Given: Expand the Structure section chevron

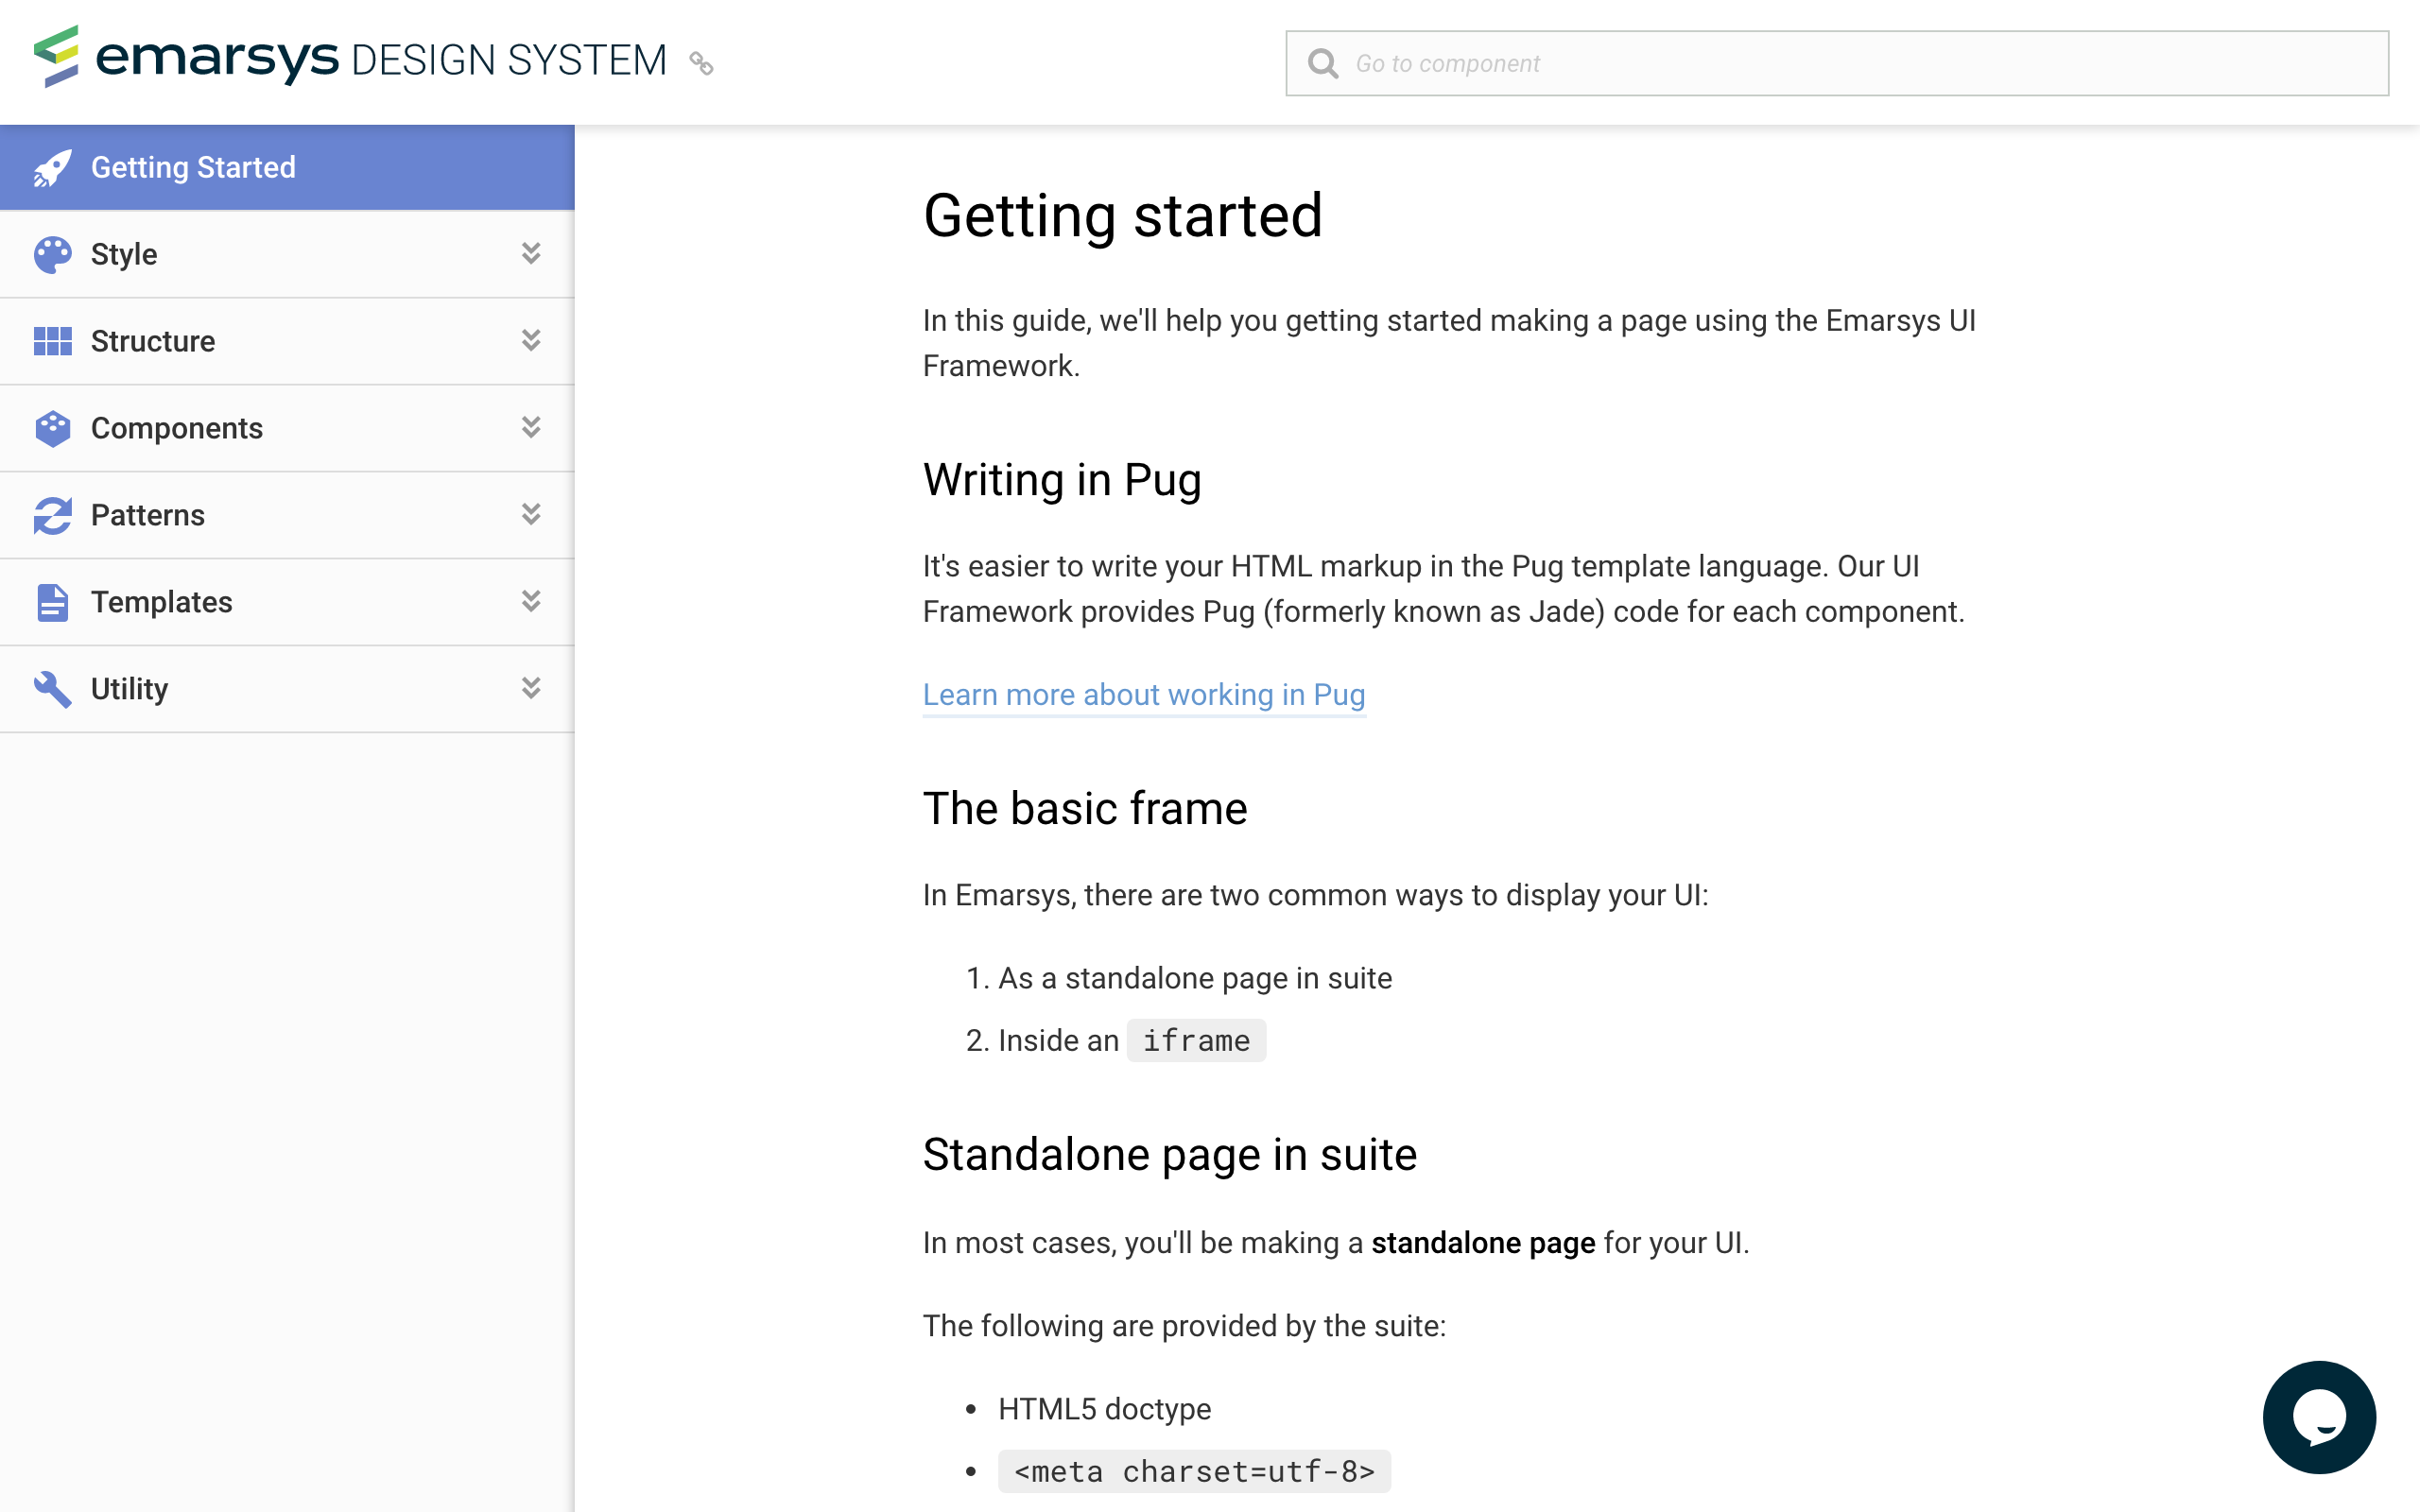Looking at the screenshot, I should (x=531, y=341).
